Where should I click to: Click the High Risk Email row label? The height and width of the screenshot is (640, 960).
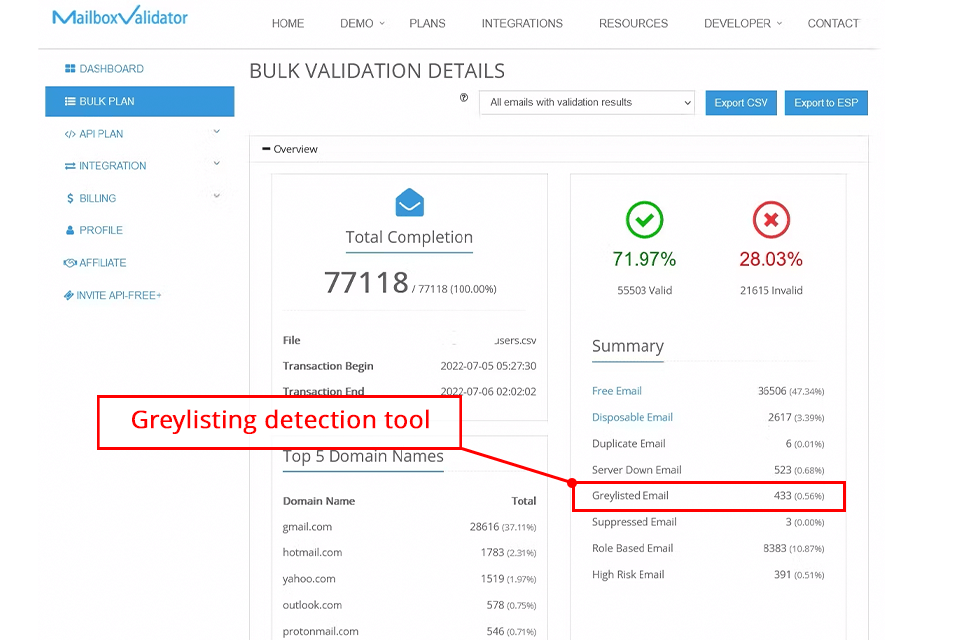click(628, 574)
